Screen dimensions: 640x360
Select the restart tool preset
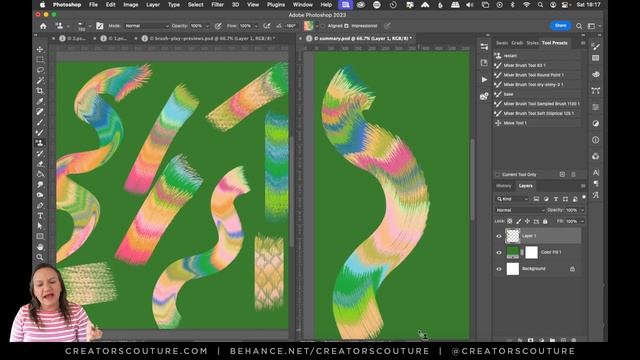[537, 56]
